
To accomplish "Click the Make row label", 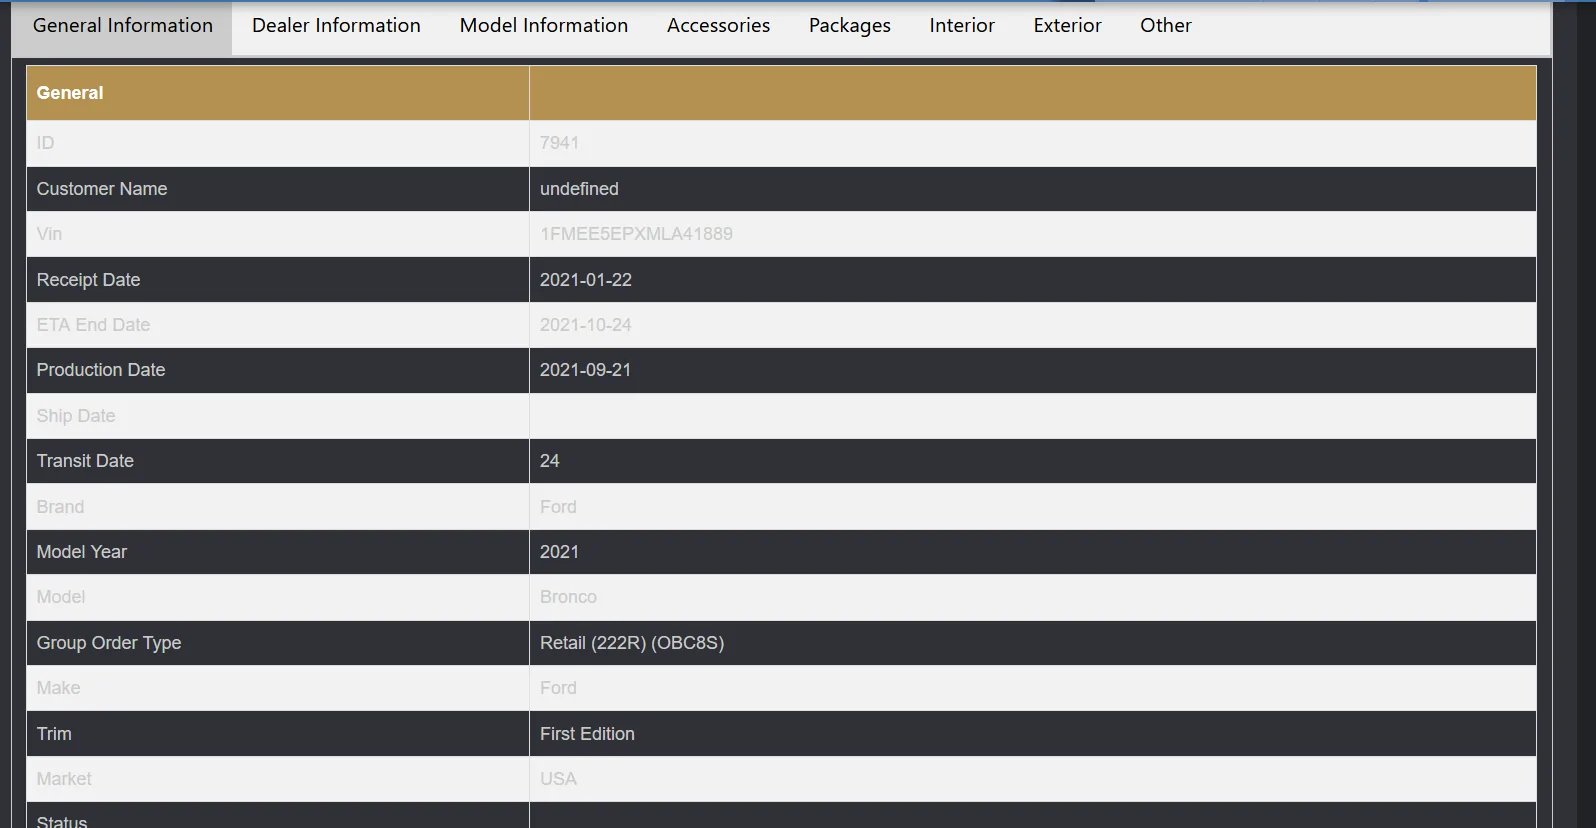I will pos(58,688).
